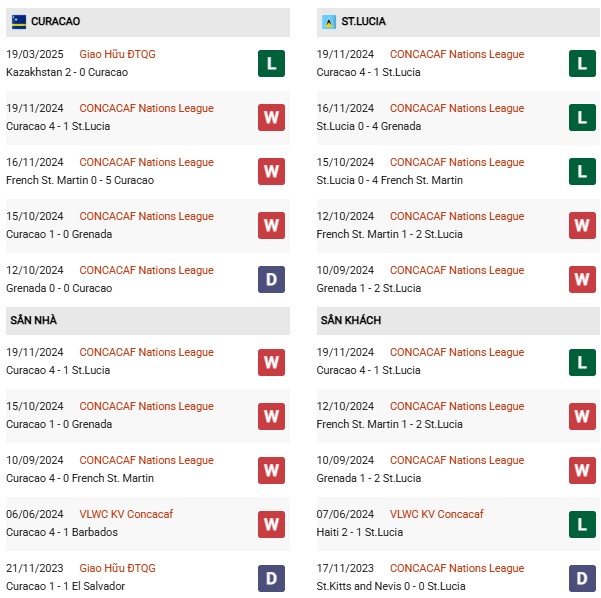This screenshot has width=601, height=598.
Task: Click the D badge for Curacao 1 - 1 El Salvador
Action: [x=271, y=577]
